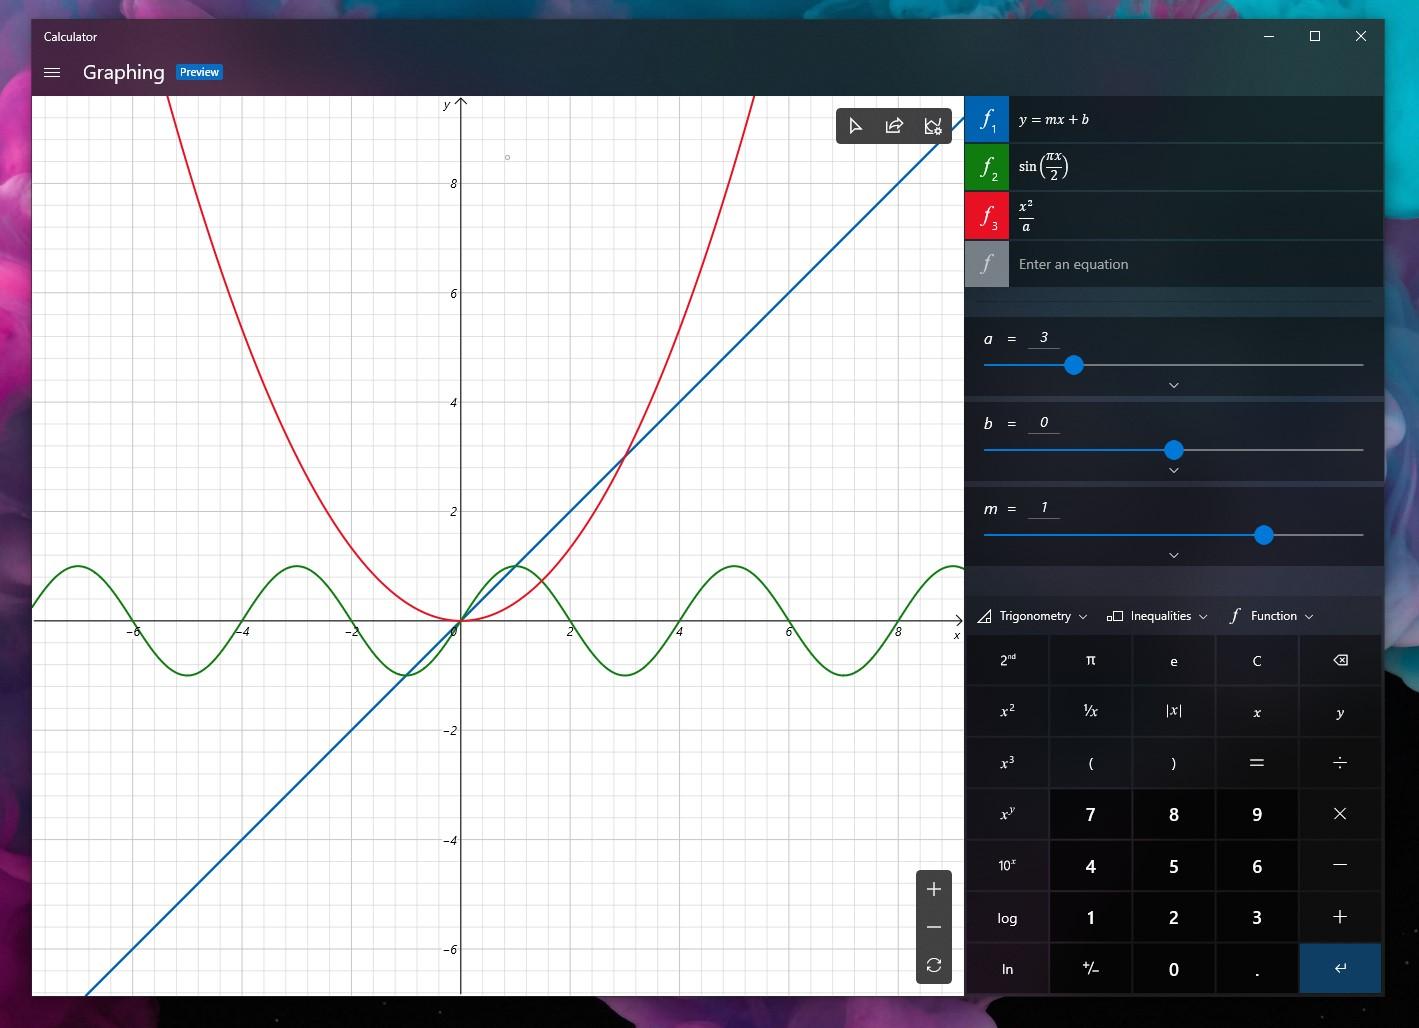Viewport: 1419px width, 1028px height.
Task: Toggle the 2nd functions key
Action: click(x=1007, y=660)
